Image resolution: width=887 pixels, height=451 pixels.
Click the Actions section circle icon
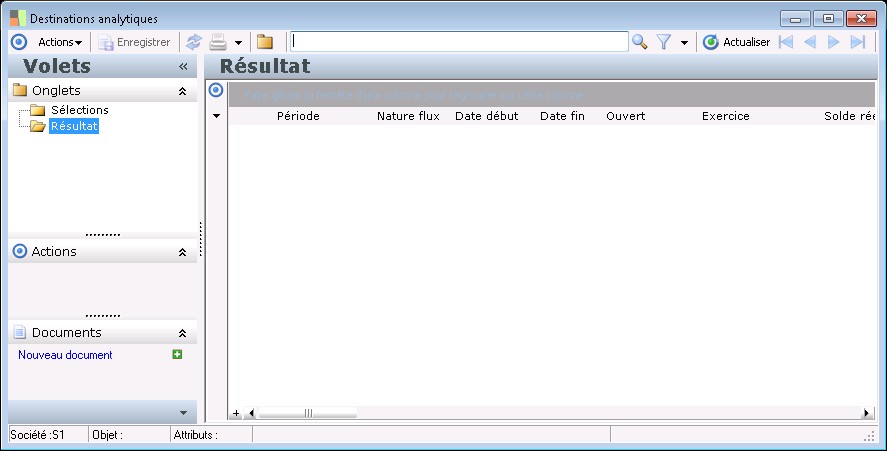point(20,251)
